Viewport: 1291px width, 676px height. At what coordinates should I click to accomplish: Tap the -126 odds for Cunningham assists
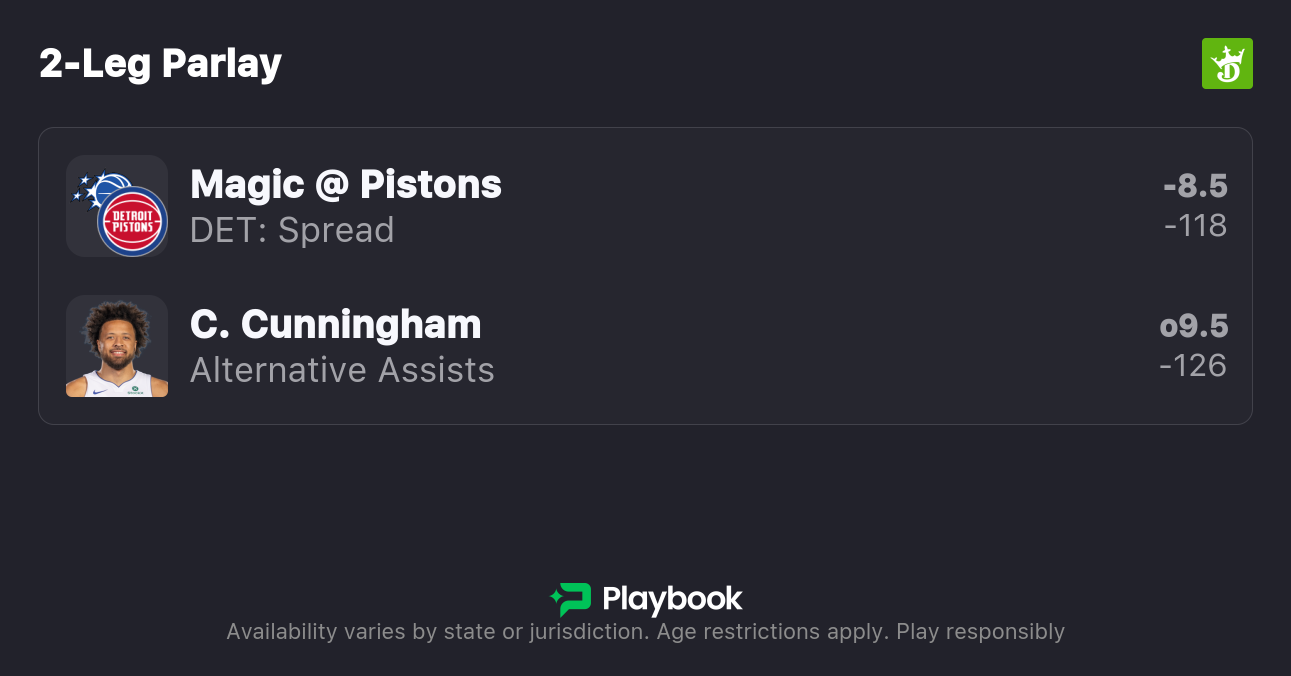[1193, 366]
